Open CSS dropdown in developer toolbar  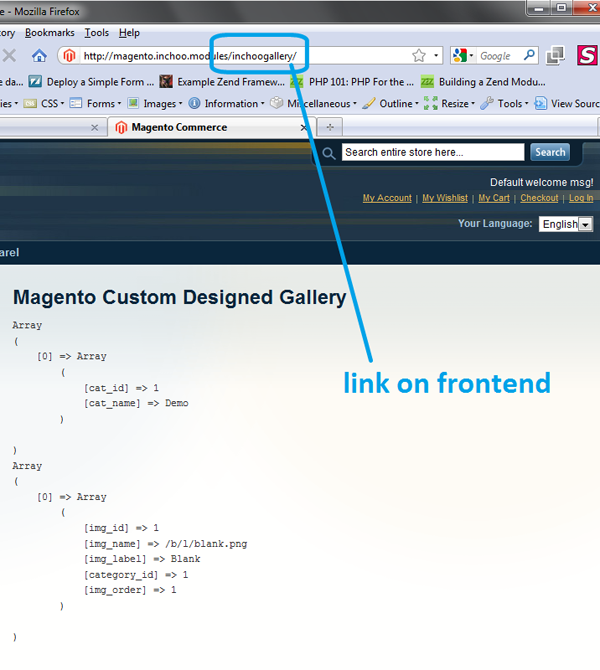pos(44,103)
